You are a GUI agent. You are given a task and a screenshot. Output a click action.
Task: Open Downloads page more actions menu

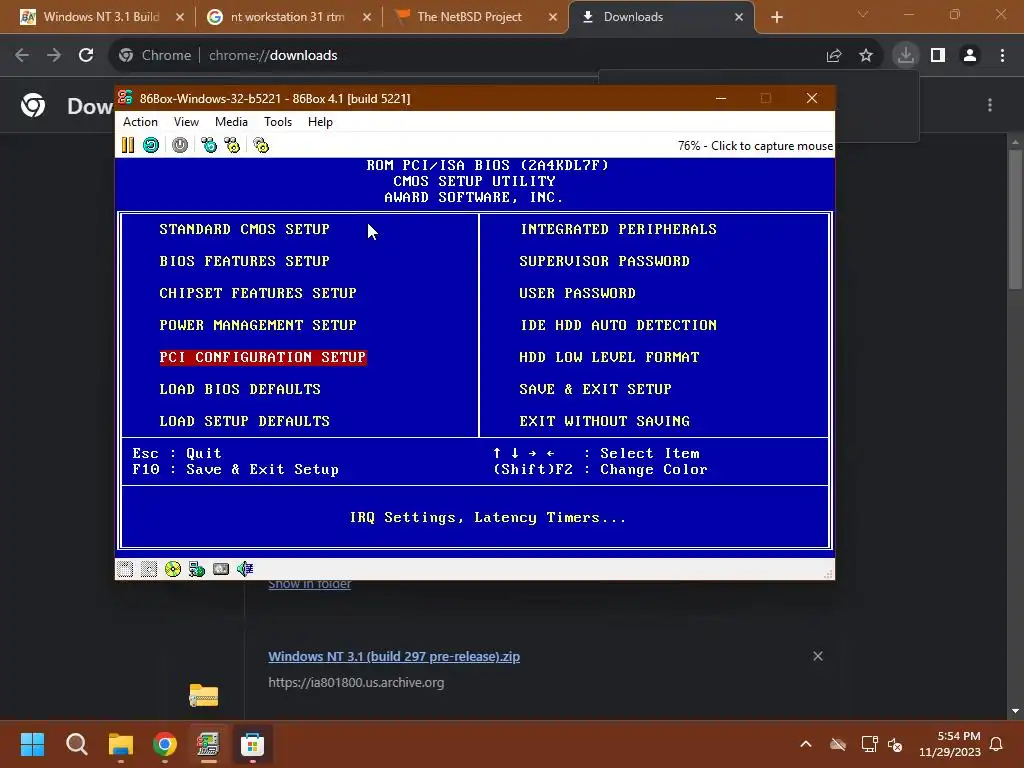coord(990,105)
